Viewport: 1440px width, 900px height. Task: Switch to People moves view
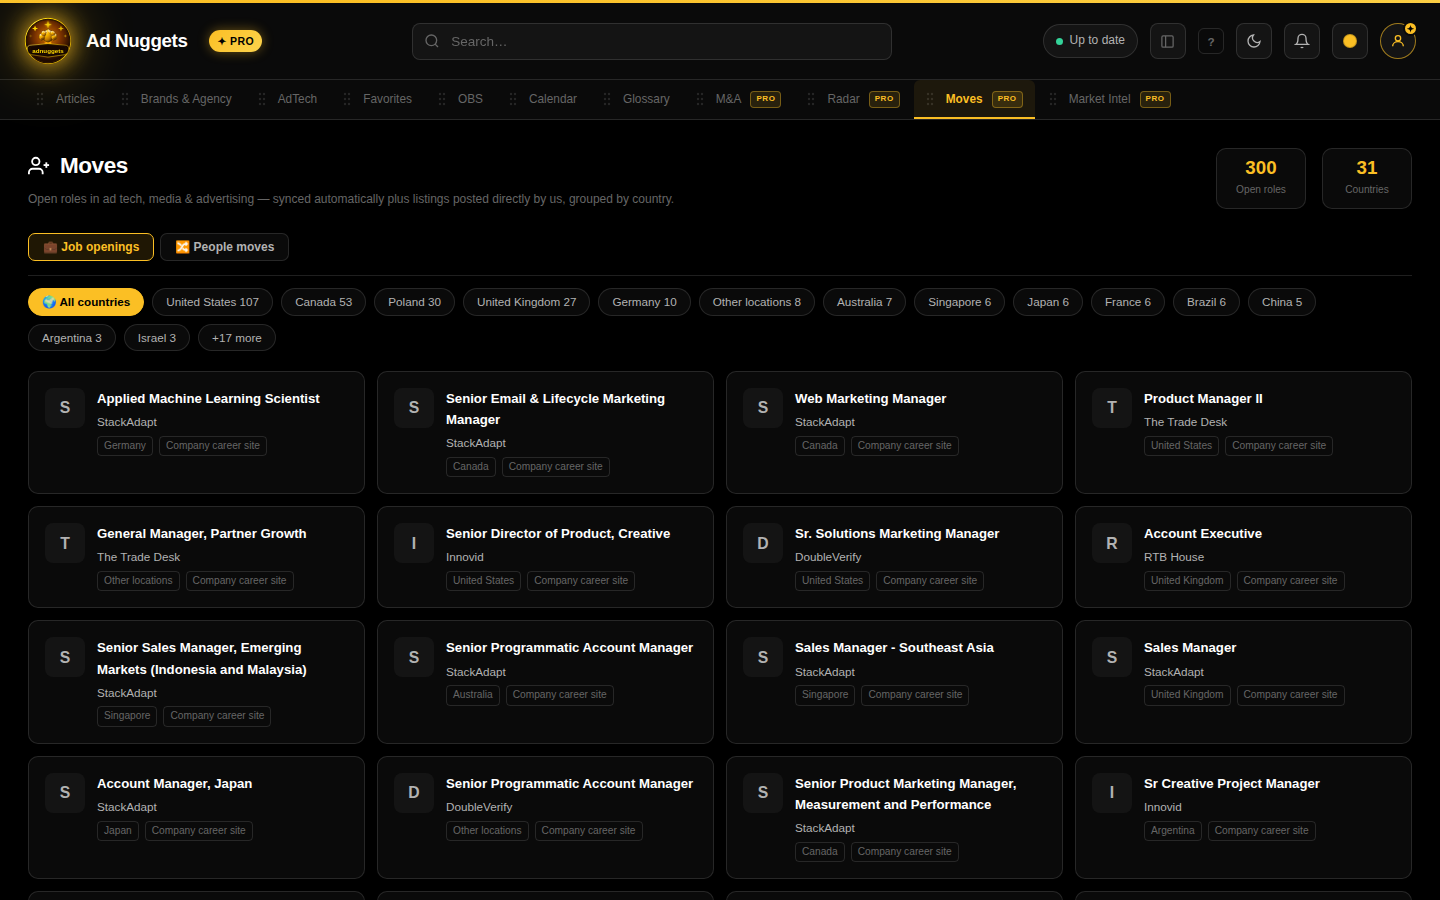click(x=224, y=247)
